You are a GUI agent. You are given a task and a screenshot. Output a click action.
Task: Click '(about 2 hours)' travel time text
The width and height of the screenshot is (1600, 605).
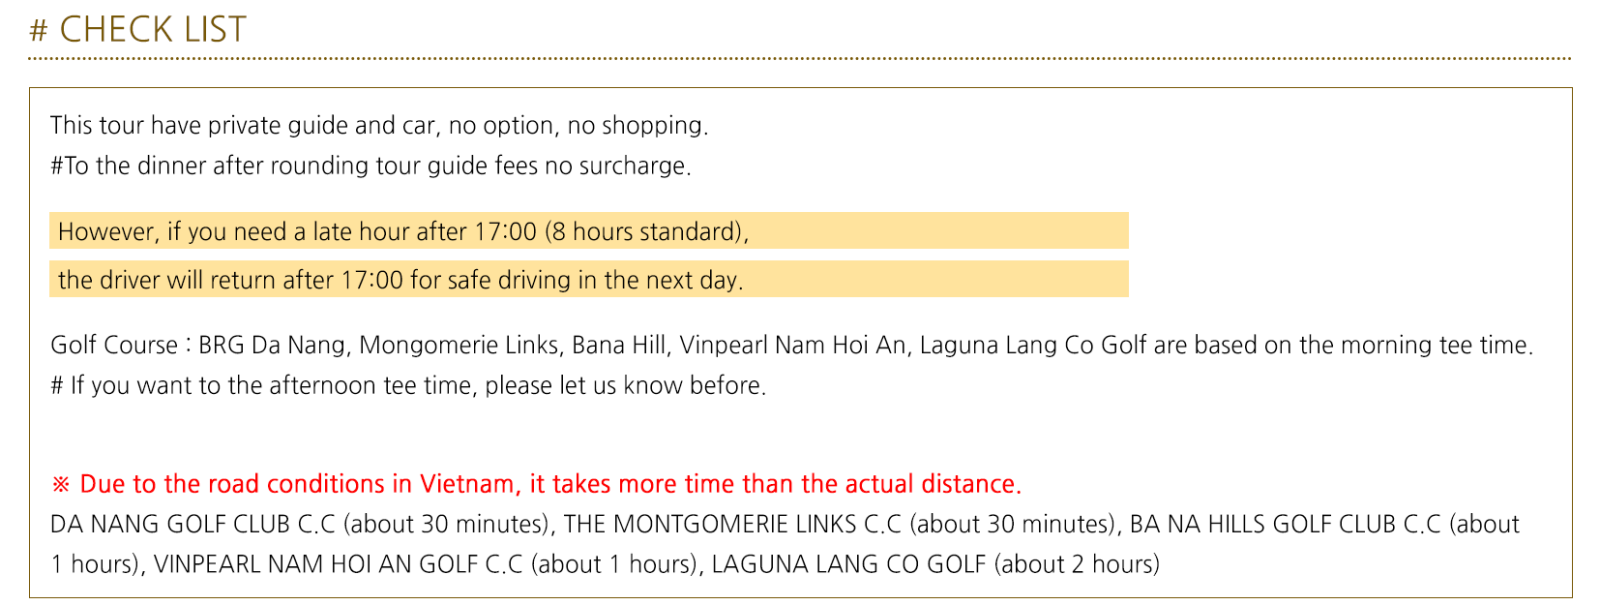[1077, 564]
